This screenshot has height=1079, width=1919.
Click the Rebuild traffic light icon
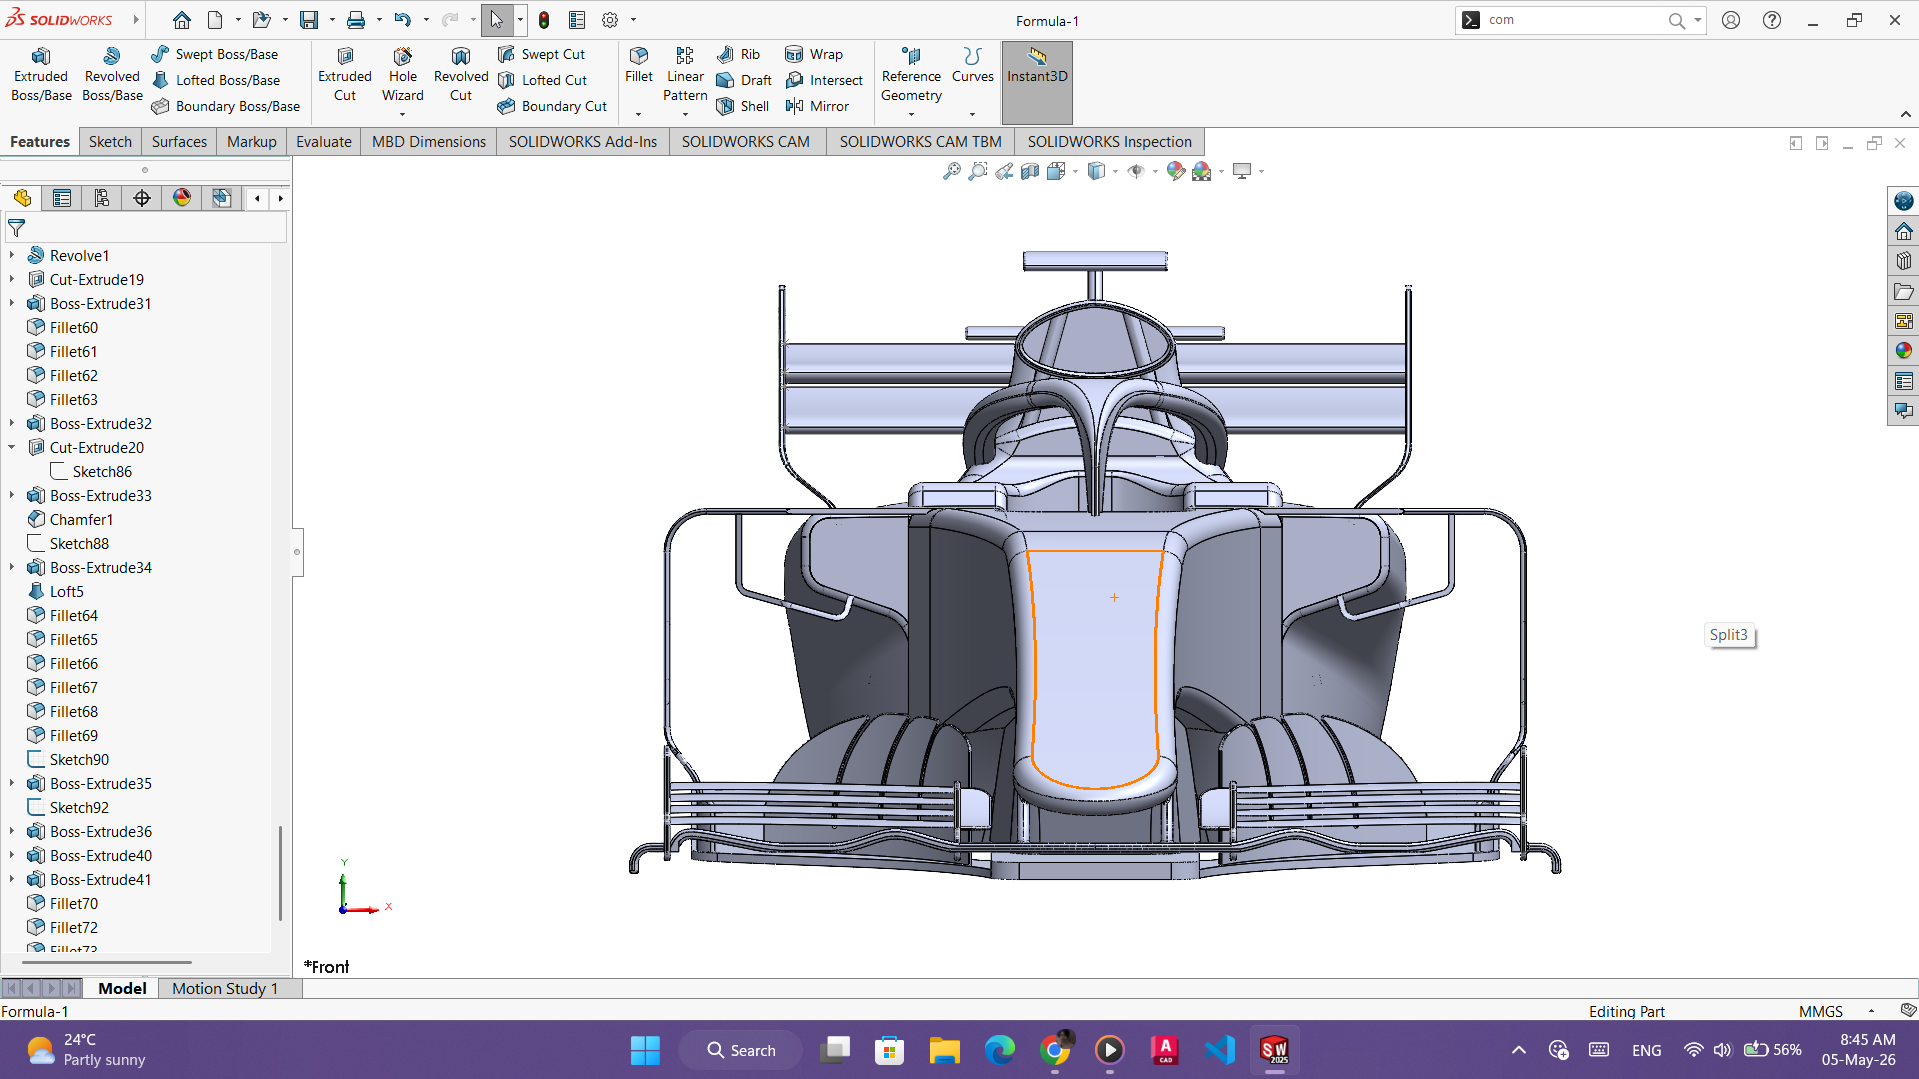[544, 20]
